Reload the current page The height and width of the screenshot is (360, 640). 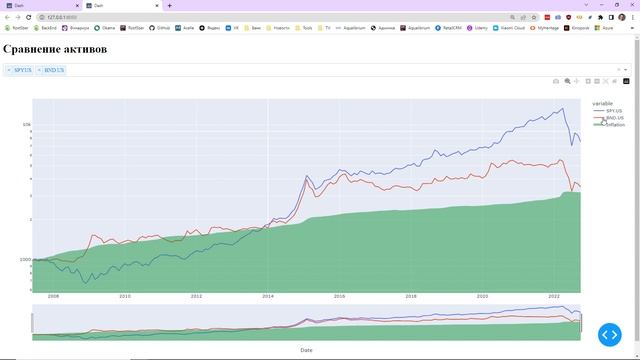pos(29,17)
